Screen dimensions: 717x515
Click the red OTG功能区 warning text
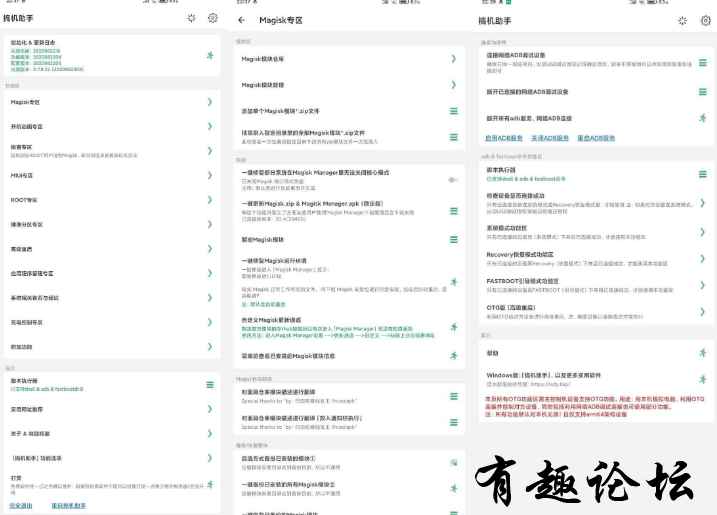click(595, 407)
